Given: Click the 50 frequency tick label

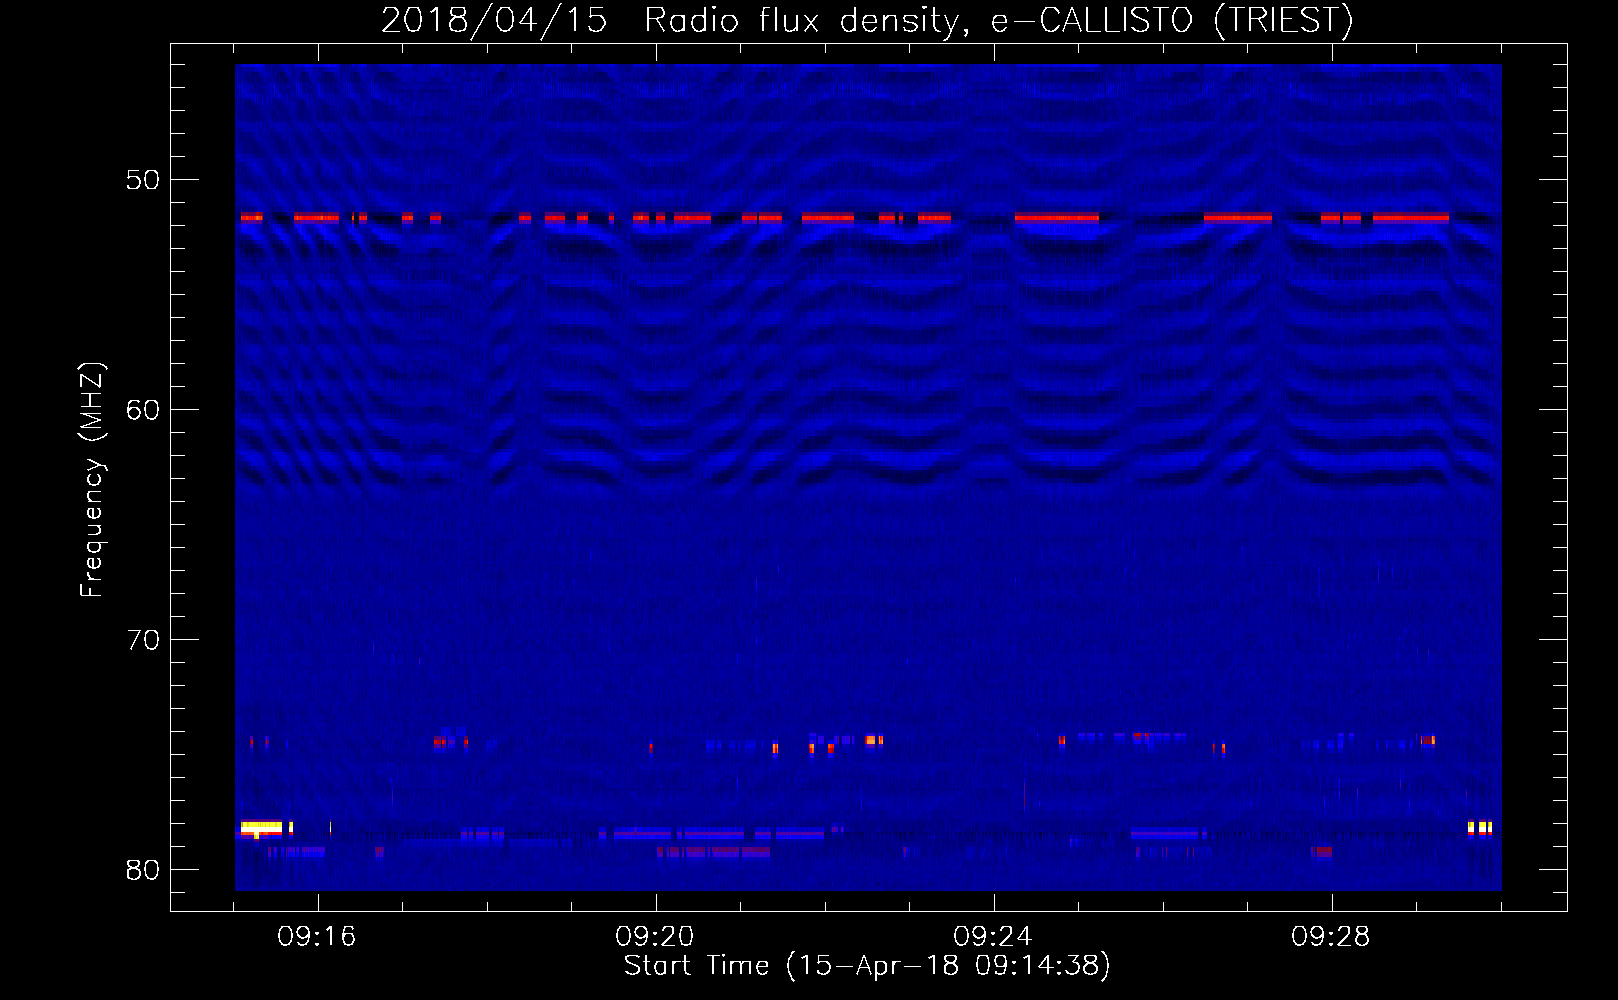Looking at the screenshot, I should click(143, 180).
